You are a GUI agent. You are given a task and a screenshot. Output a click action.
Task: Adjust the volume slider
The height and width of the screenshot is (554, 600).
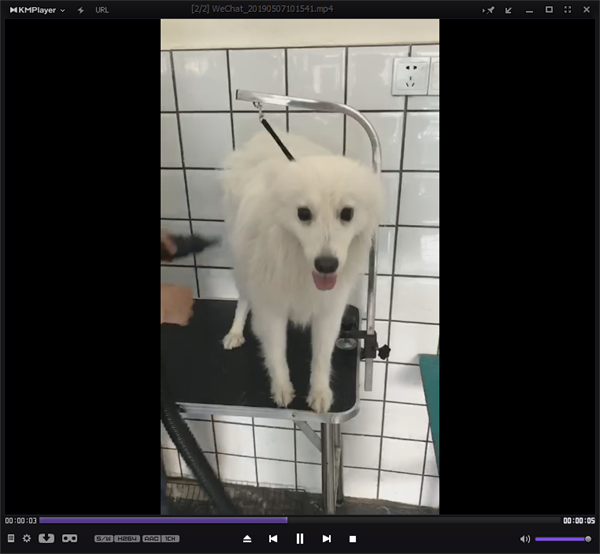pos(562,538)
